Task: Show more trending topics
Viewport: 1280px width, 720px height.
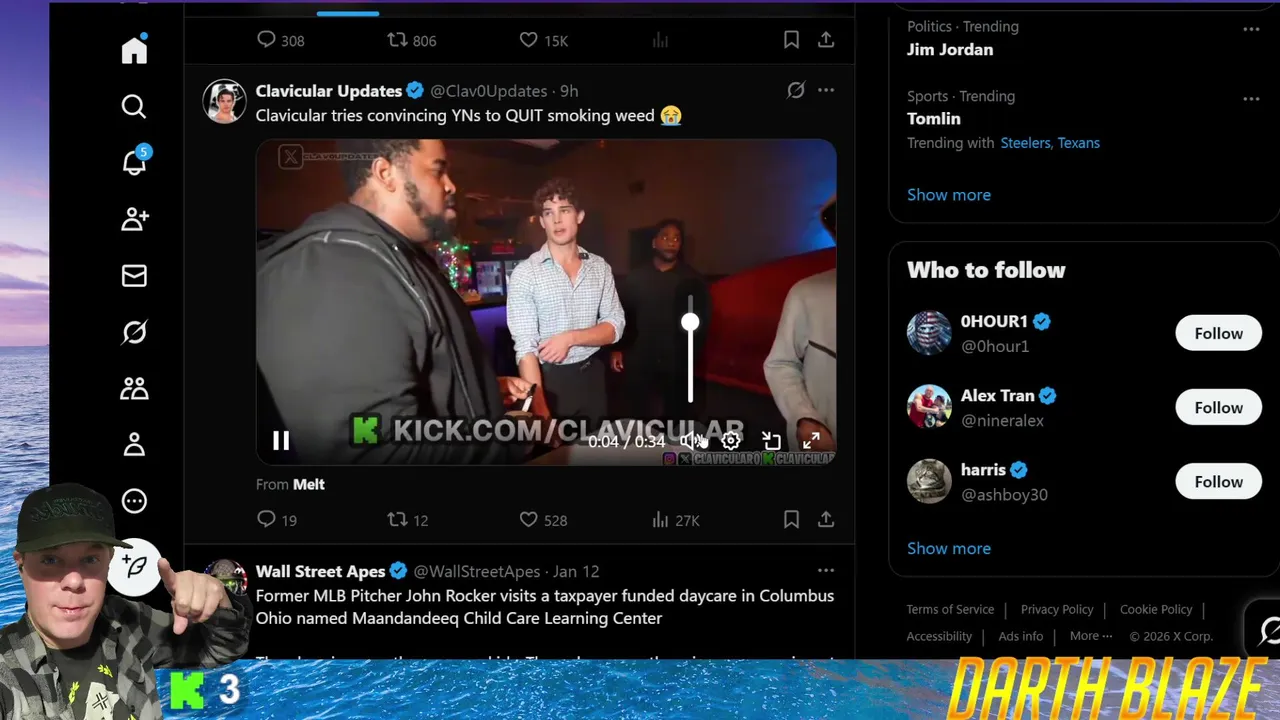Action: pyautogui.click(x=949, y=194)
